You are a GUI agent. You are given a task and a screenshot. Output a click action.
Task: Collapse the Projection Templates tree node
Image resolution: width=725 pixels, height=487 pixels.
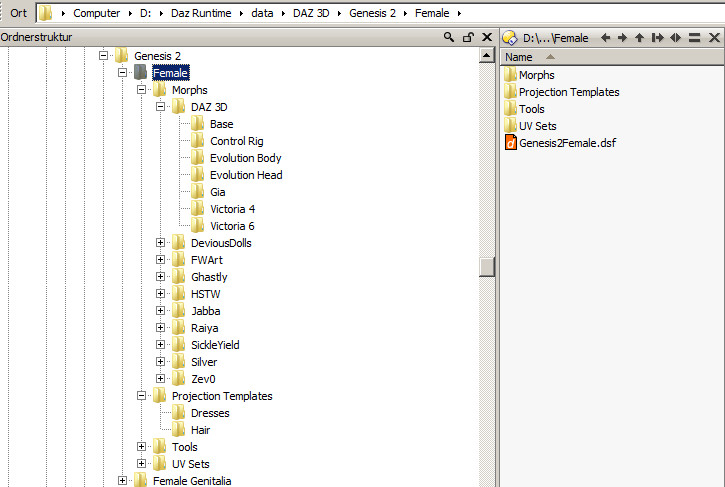click(141, 396)
